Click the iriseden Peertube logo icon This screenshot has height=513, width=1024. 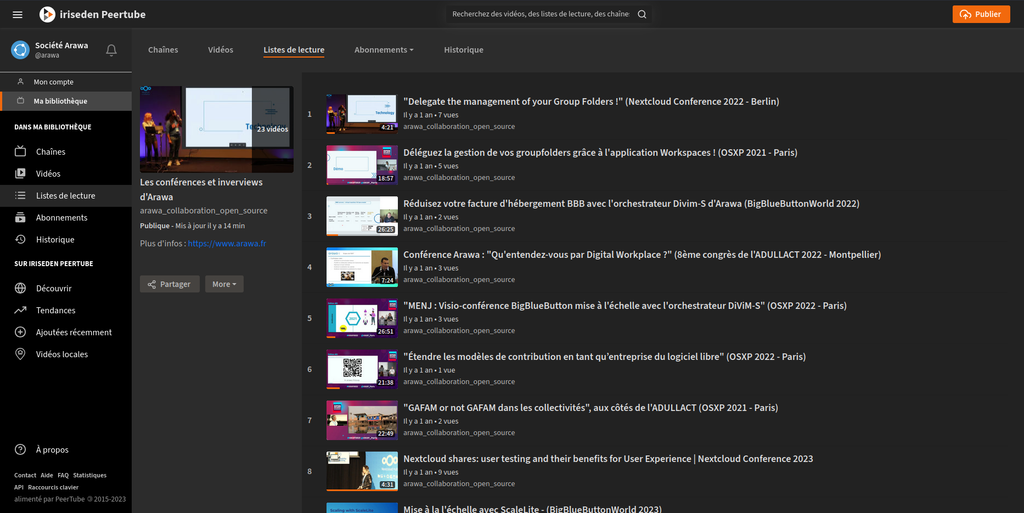coord(47,14)
